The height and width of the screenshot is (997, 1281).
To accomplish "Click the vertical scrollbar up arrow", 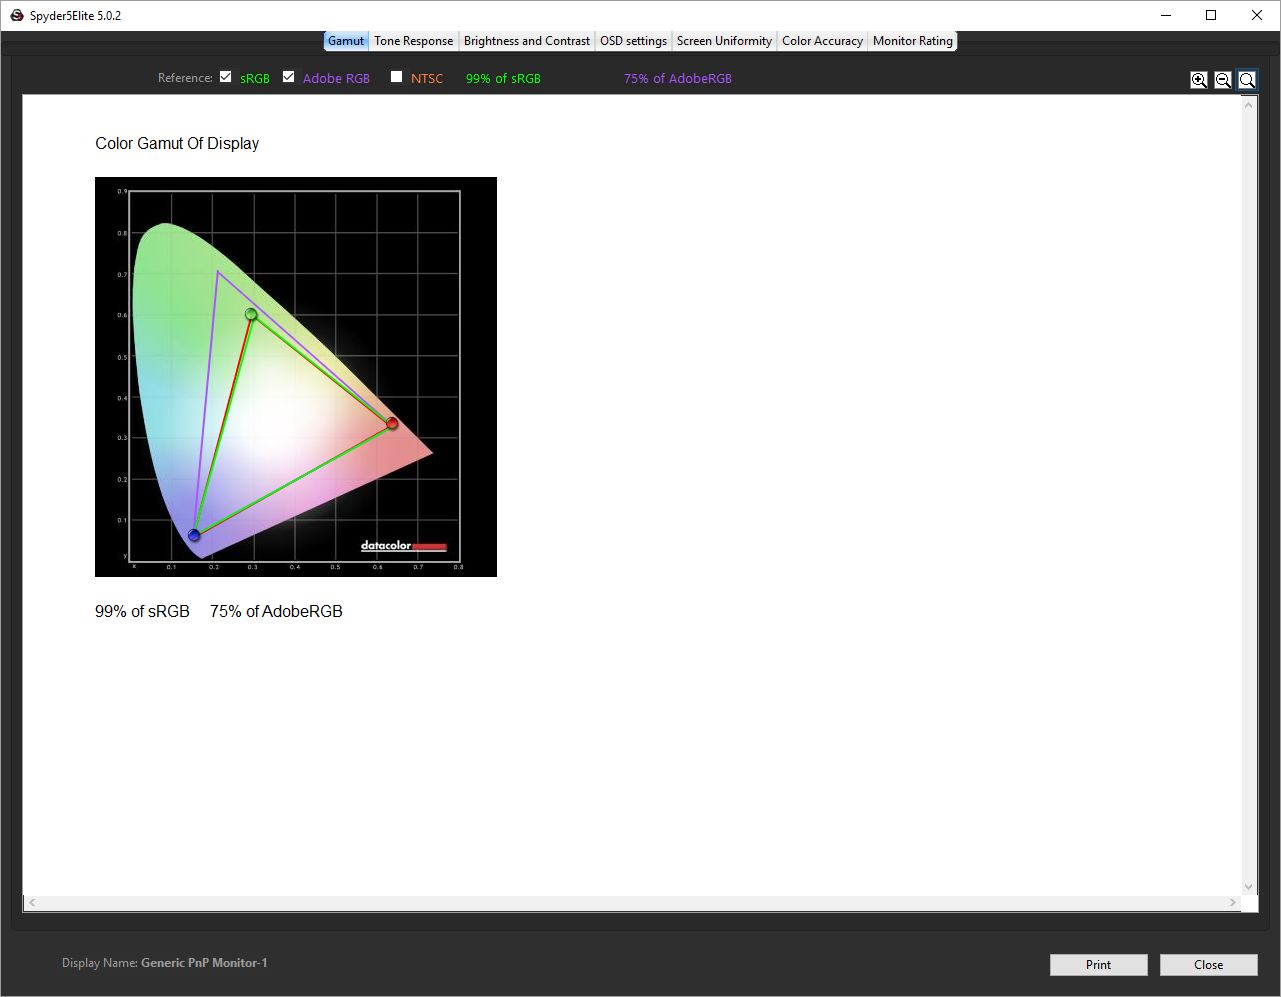I will pos(1248,105).
